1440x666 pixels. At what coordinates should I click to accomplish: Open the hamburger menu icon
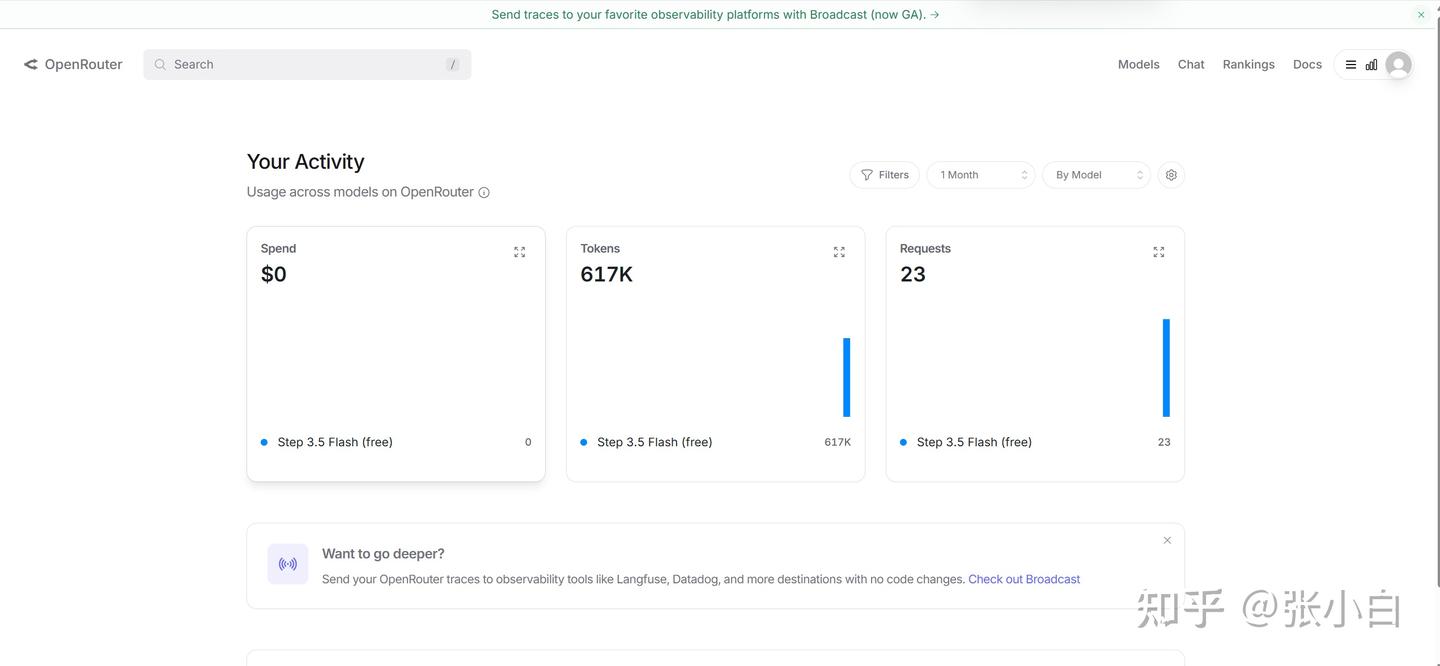(1351, 65)
